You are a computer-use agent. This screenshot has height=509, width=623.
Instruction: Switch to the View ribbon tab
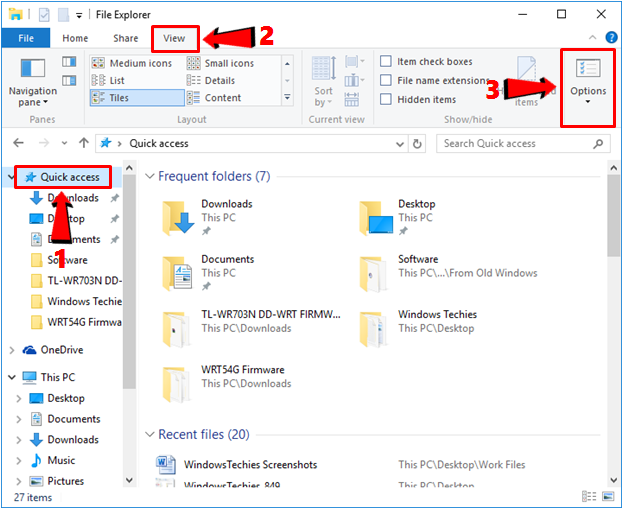(174, 38)
